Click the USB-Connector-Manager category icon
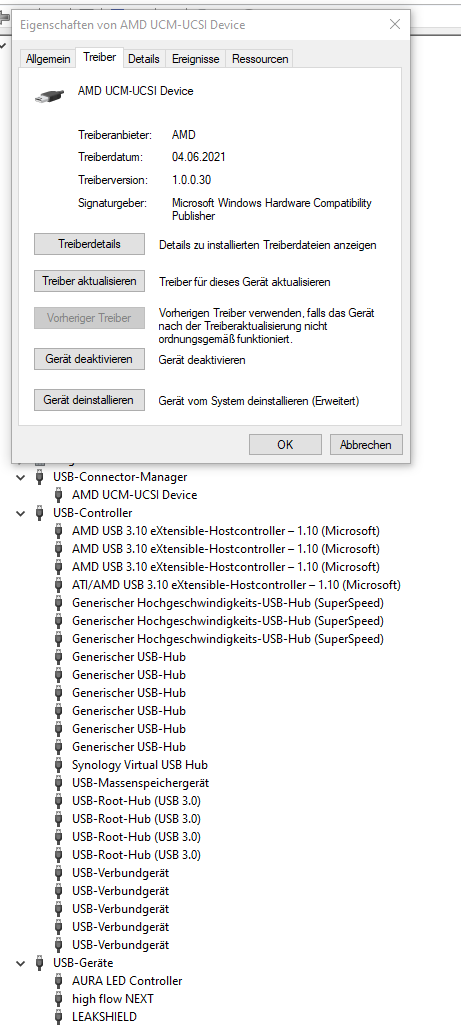This screenshot has height=1026, width=461. click(40, 477)
